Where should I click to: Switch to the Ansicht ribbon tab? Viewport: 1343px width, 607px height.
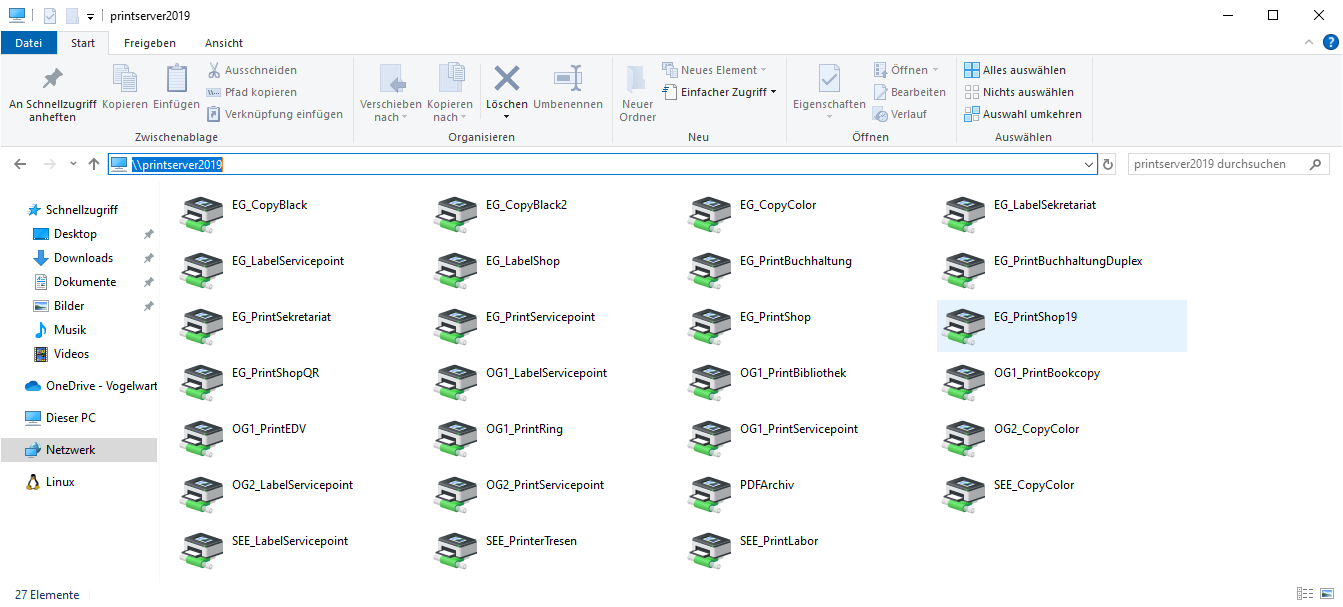pos(222,43)
